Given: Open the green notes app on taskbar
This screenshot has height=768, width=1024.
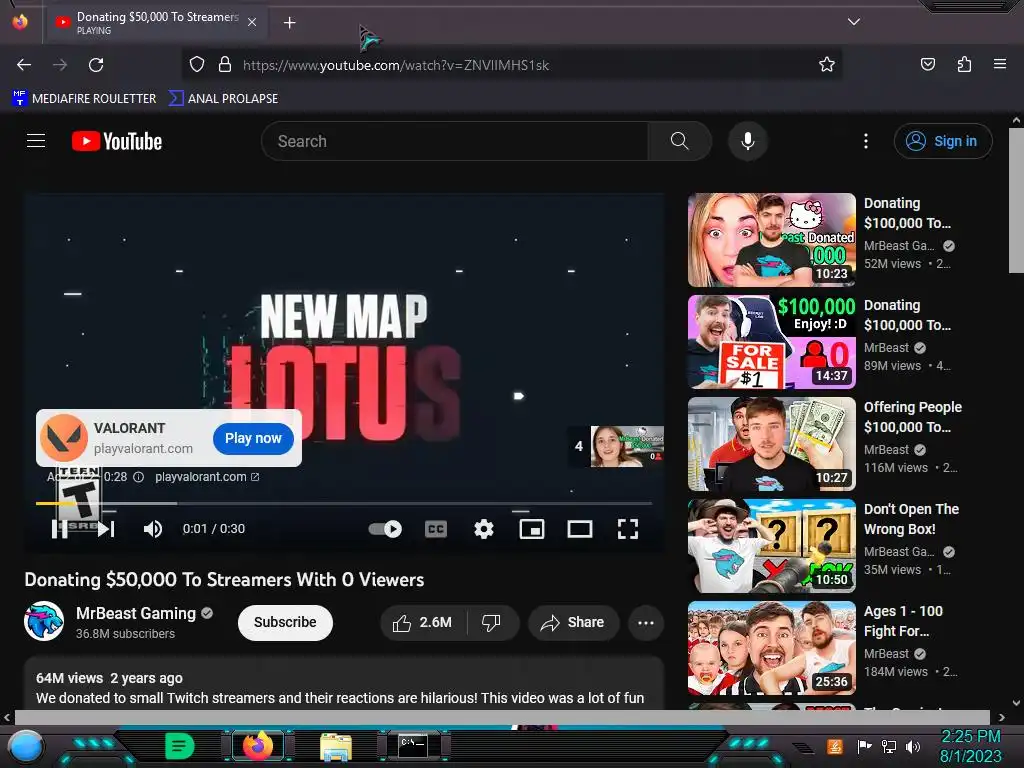Looking at the screenshot, I should (179, 746).
